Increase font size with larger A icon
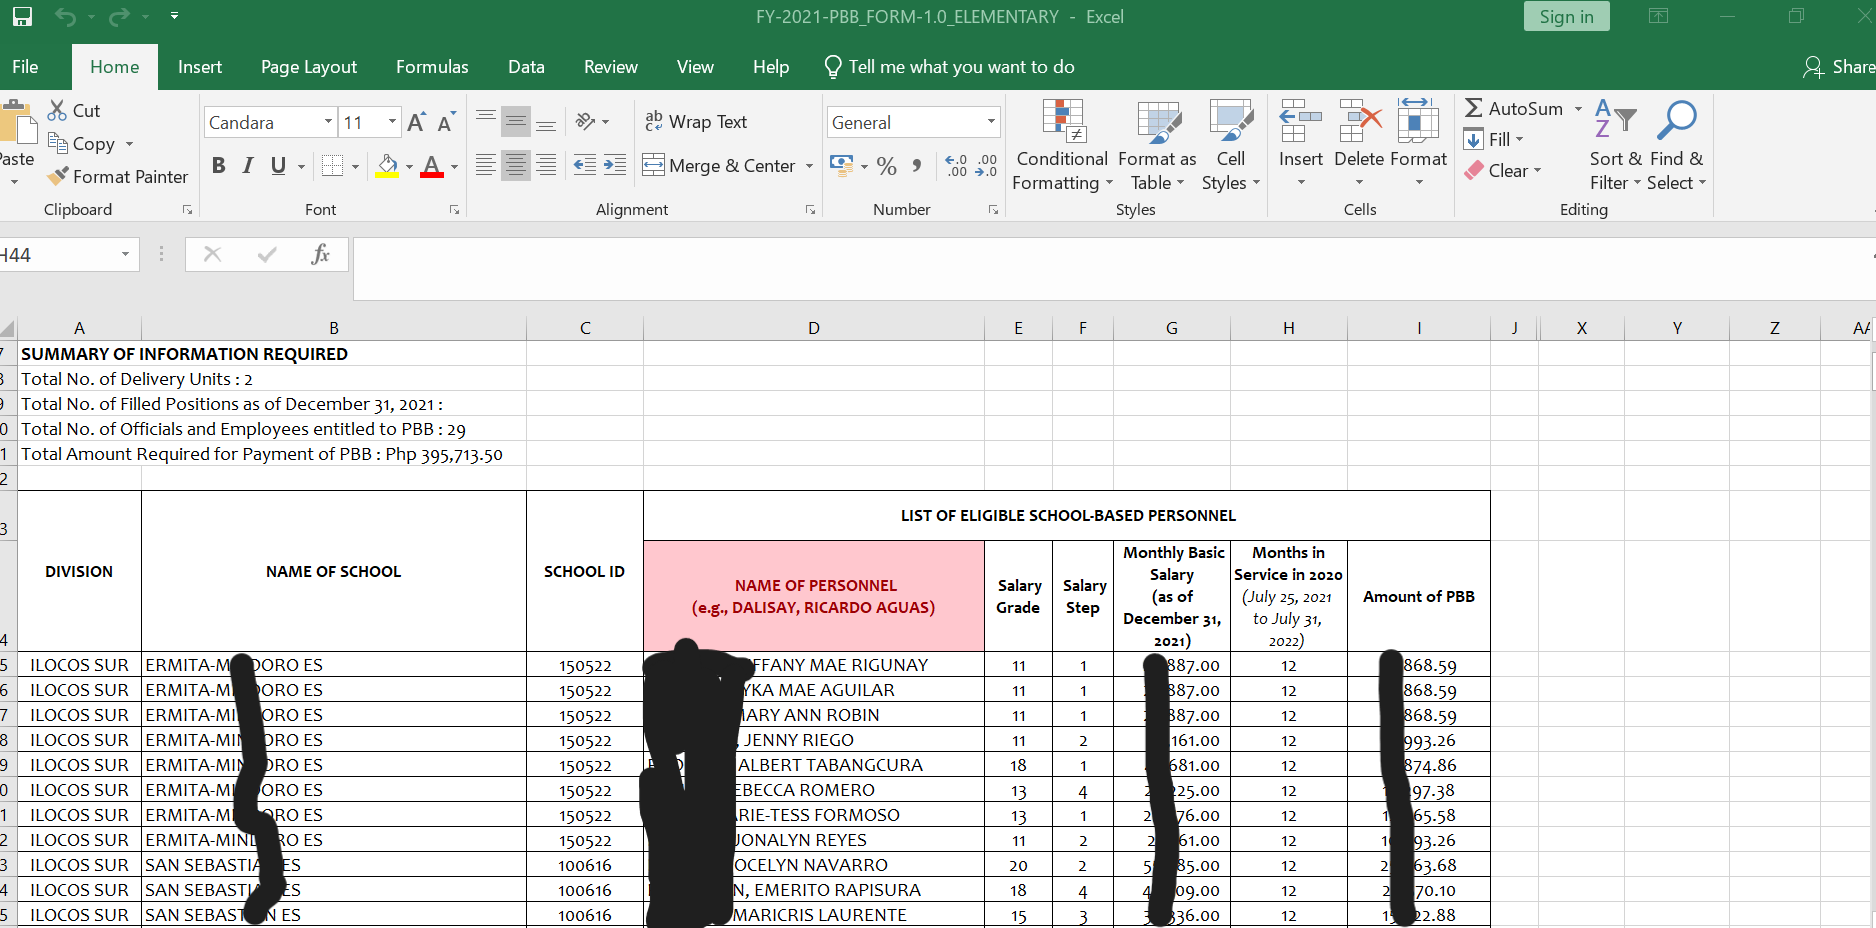 (417, 122)
